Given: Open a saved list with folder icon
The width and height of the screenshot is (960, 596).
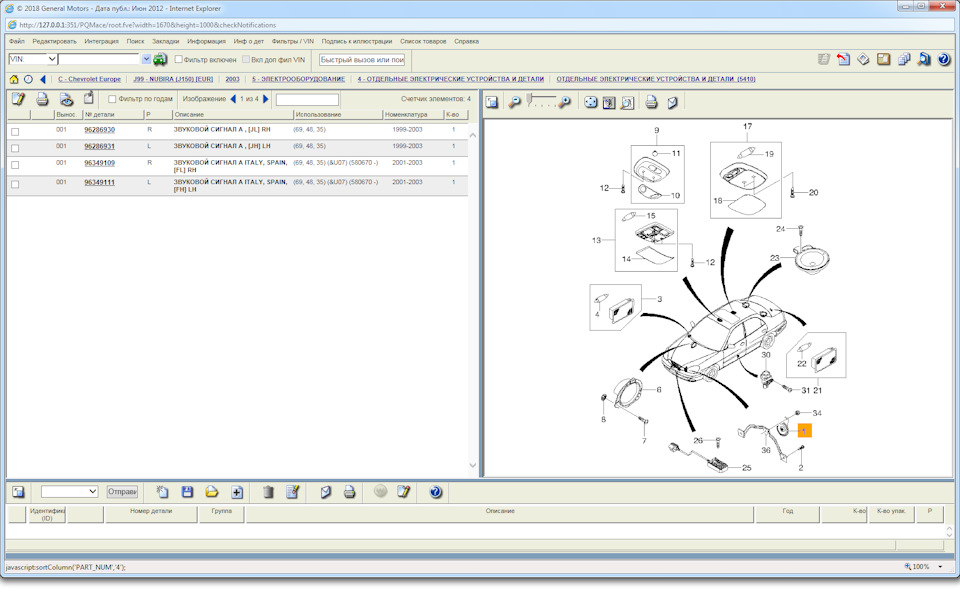Looking at the screenshot, I should tap(211, 492).
